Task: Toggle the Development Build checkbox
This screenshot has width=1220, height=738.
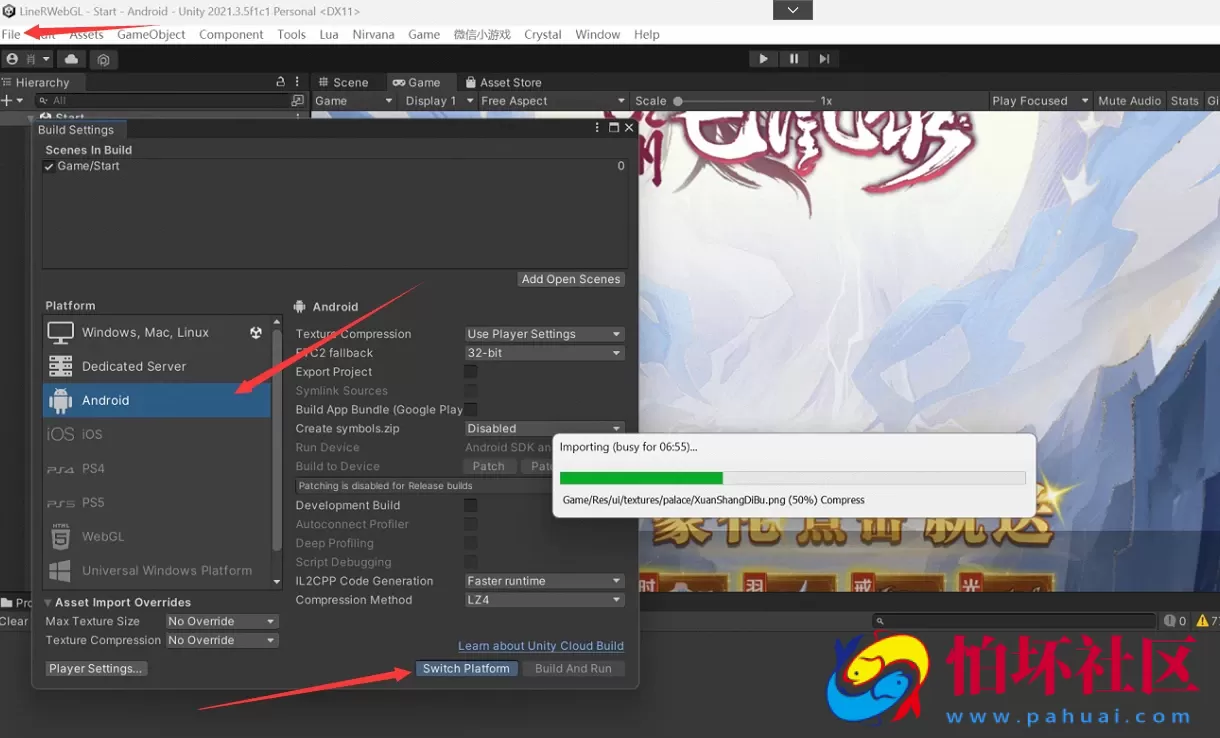Action: (470, 505)
